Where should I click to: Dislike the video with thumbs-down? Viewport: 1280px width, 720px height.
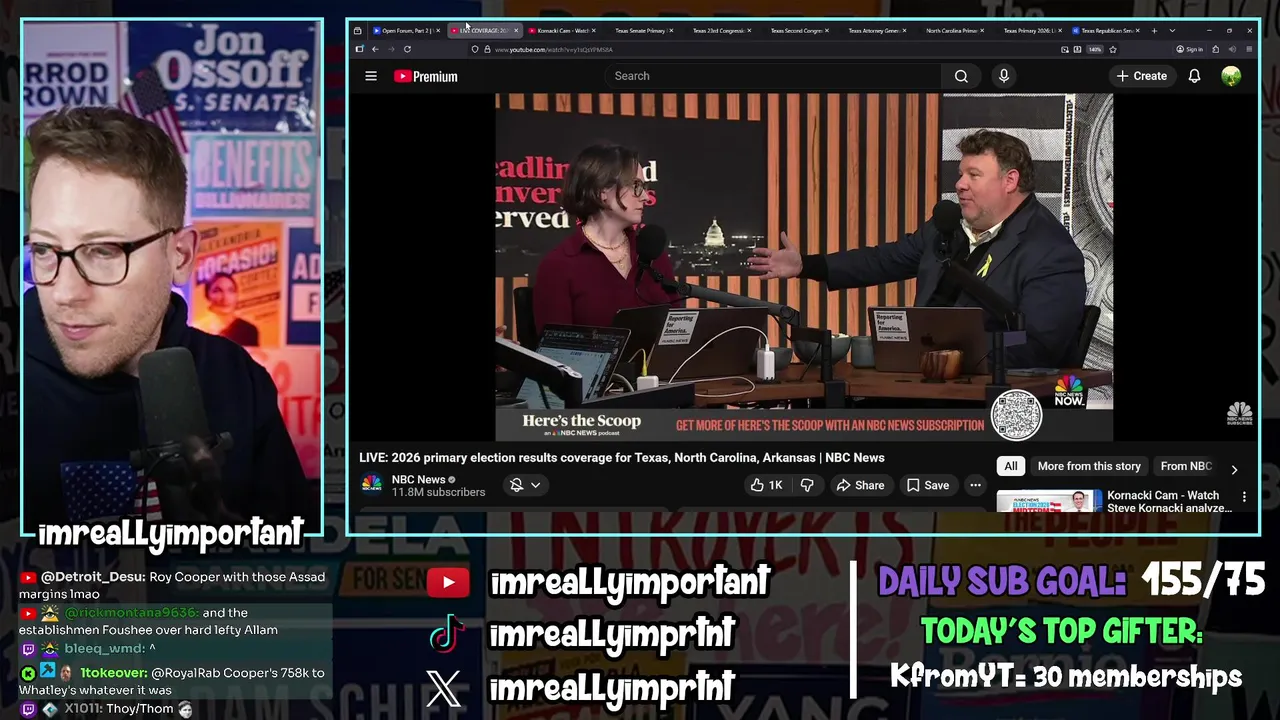point(807,485)
